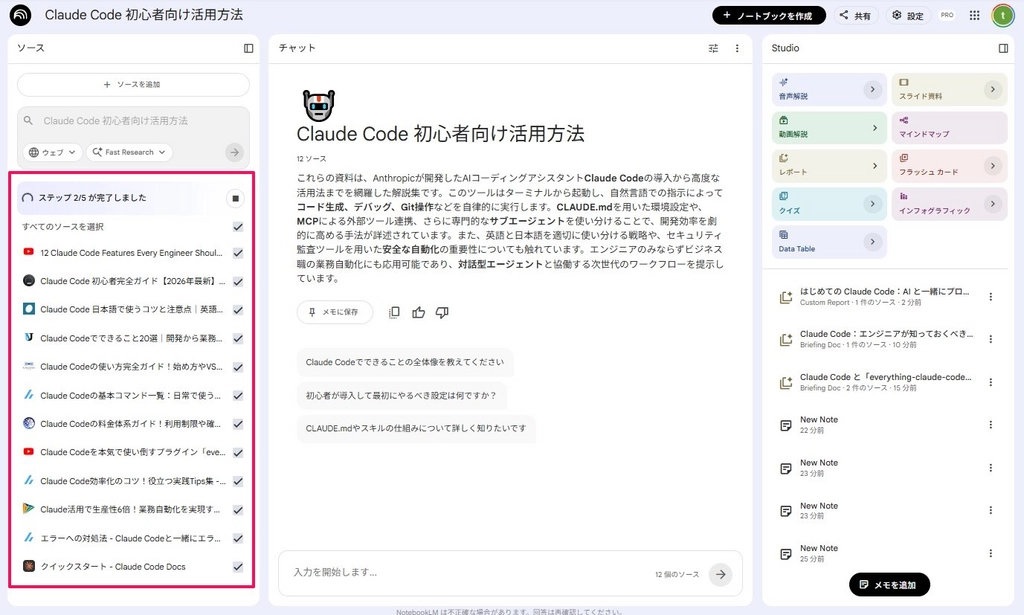Viewport: 1024px width, 615px height.
Task: Expand the Data Table options chevron
Action: [x=872, y=242]
